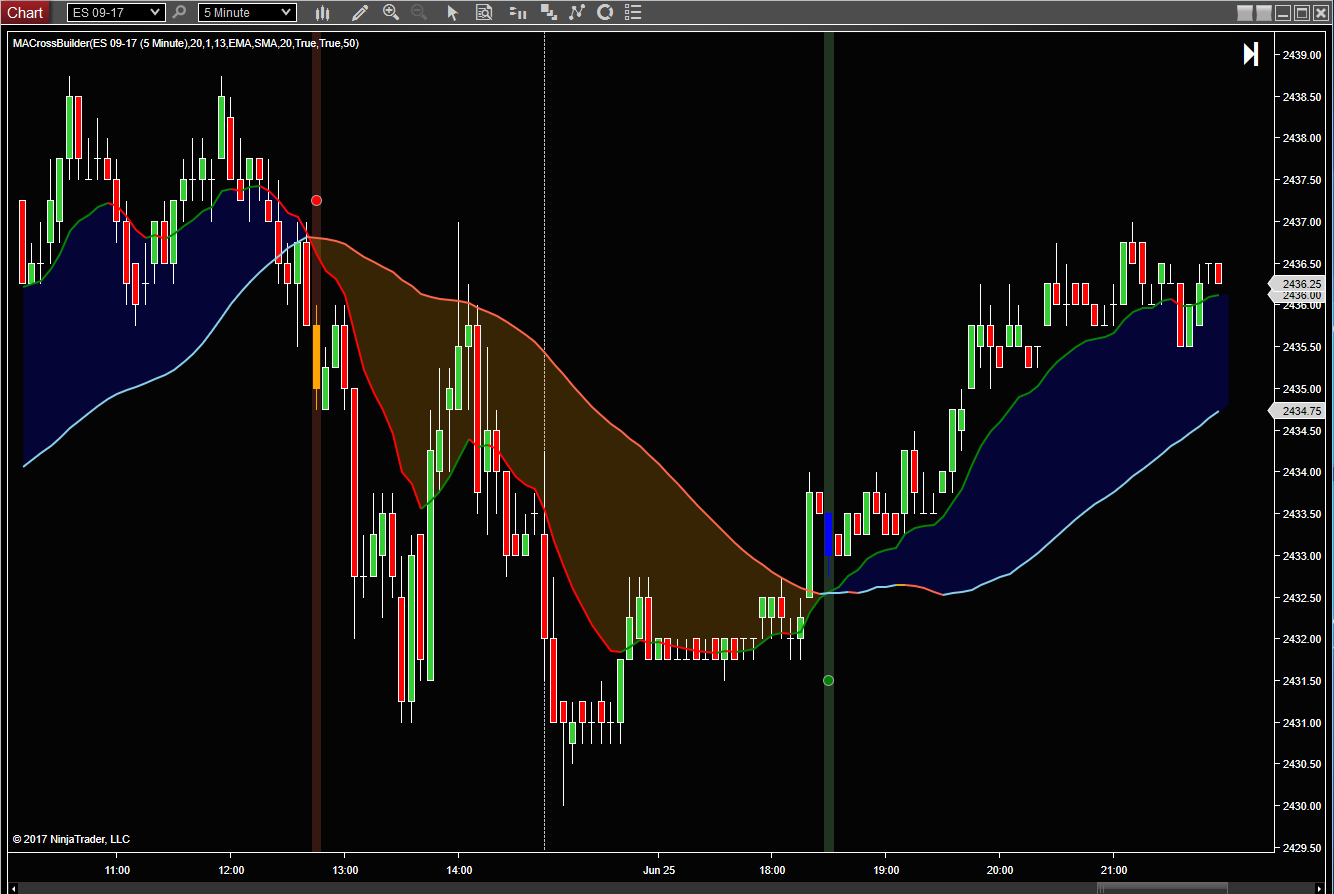Click the 13:00 time axis label
Viewport: 1334px width, 894px height.
345,870
